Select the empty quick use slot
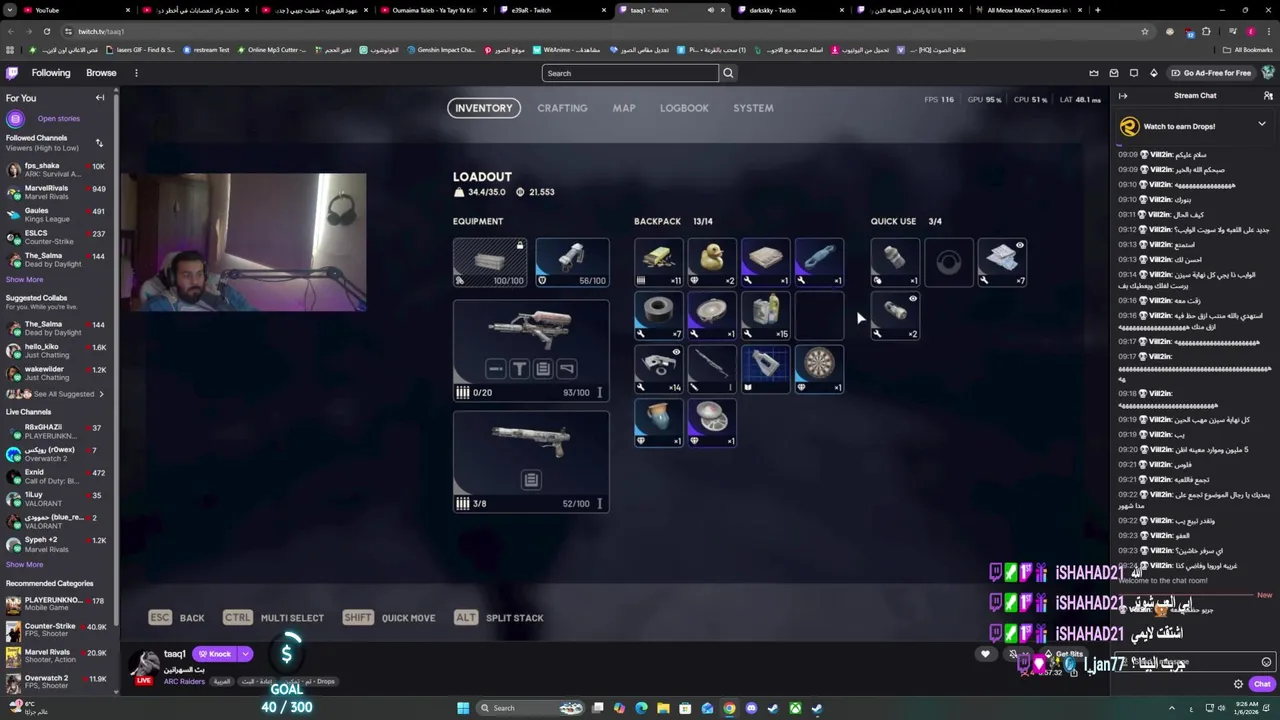The width and height of the screenshot is (1280, 720). (948, 262)
